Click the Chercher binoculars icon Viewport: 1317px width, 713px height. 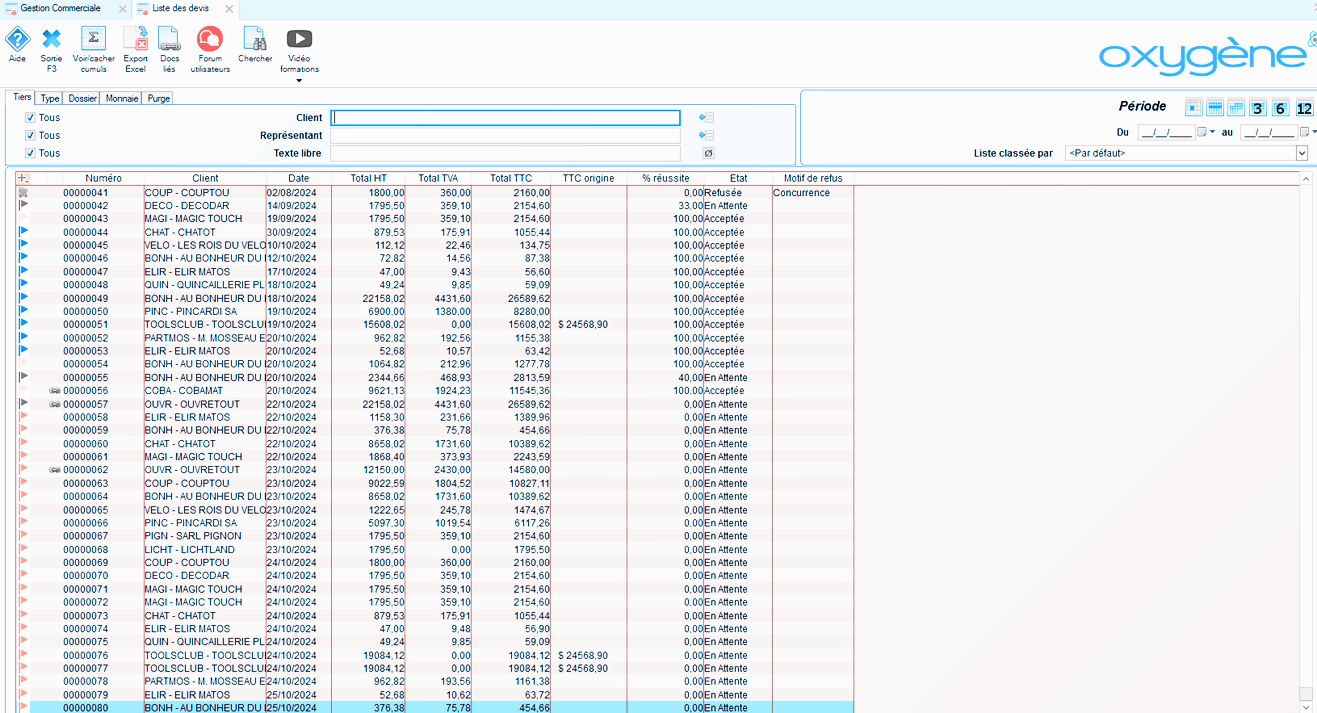pyautogui.click(x=255, y=40)
